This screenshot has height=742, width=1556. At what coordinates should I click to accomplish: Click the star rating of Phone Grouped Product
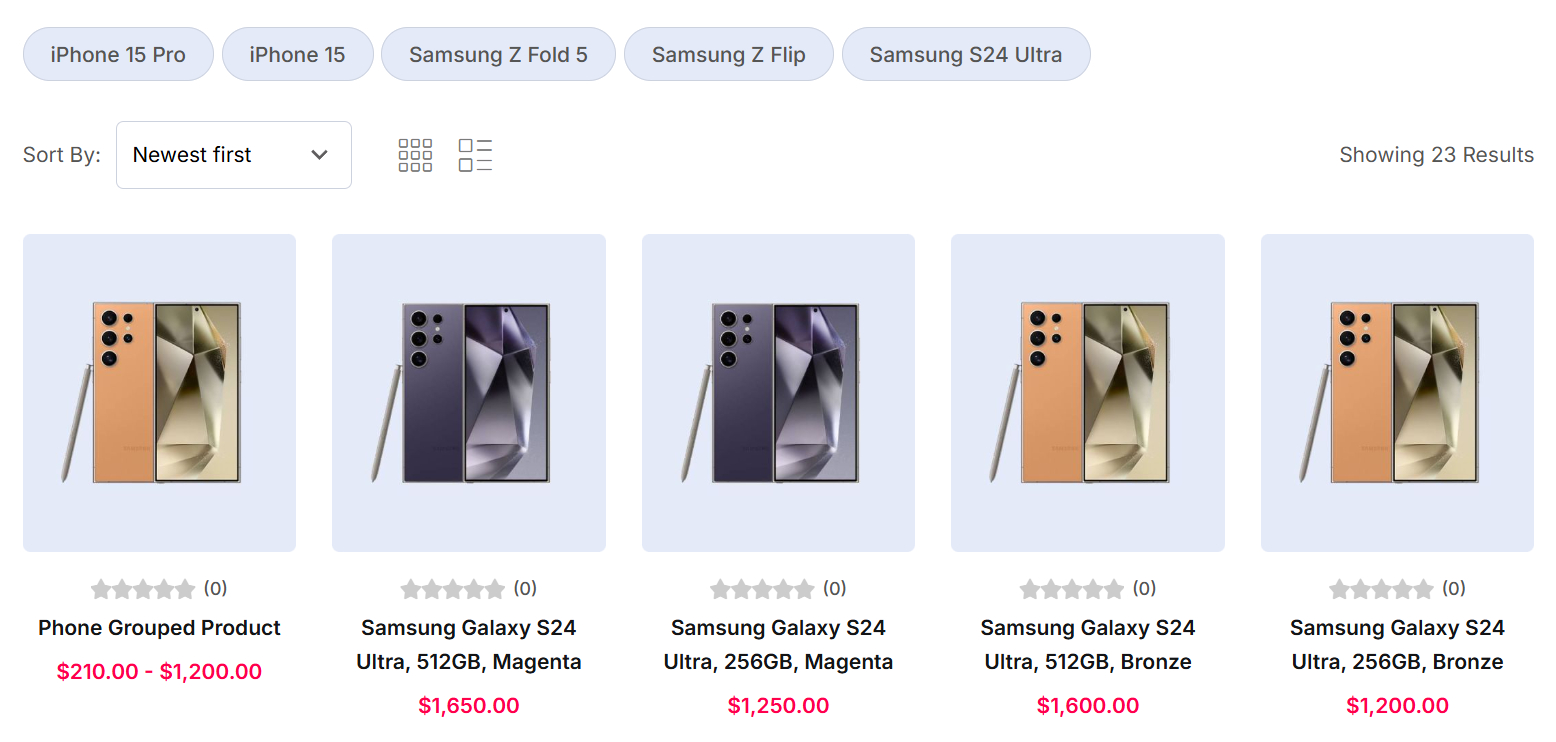point(143,589)
